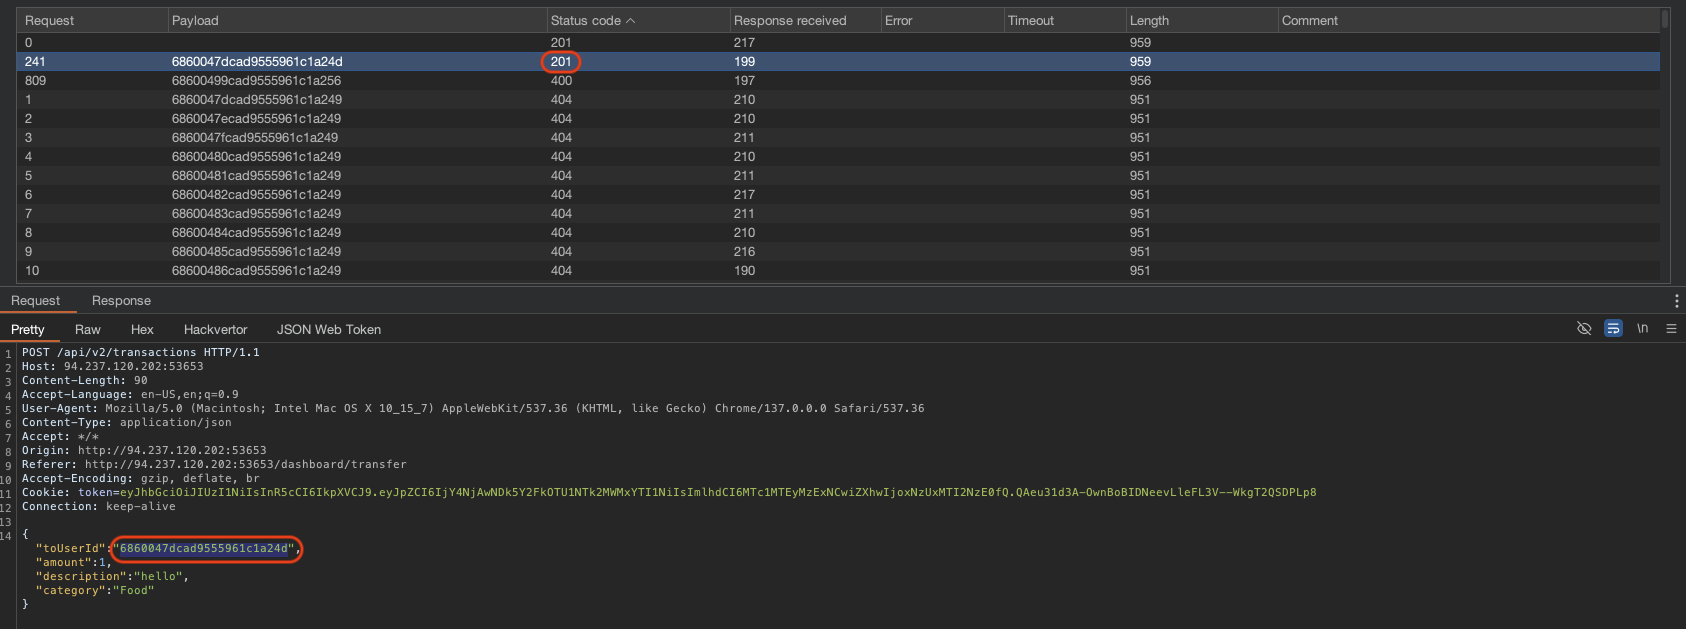Select the Pretty view tab
Screen dimensions: 1686x629
(28, 329)
